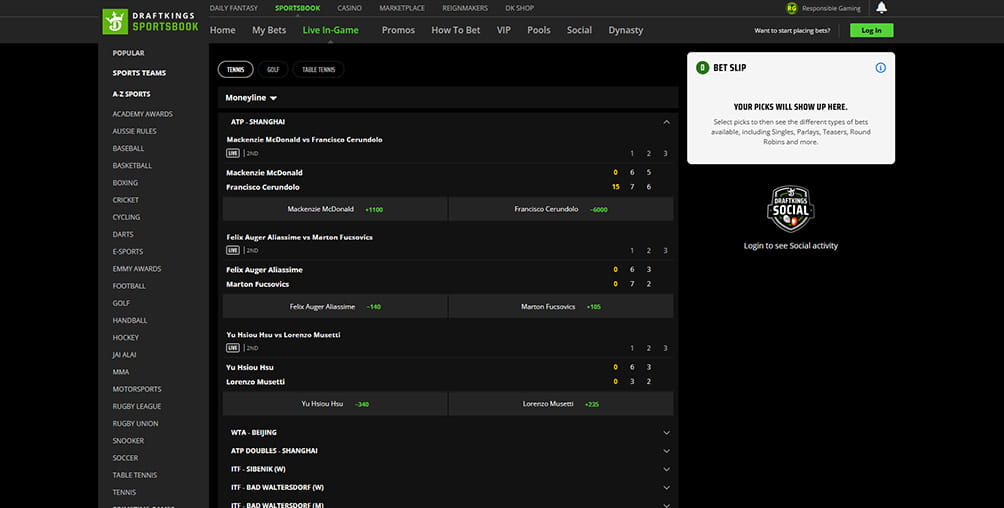Image resolution: width=1004 pixels, height=508 pixels.
Task: Select Sports Teams in sidebar
Action: 139,73
